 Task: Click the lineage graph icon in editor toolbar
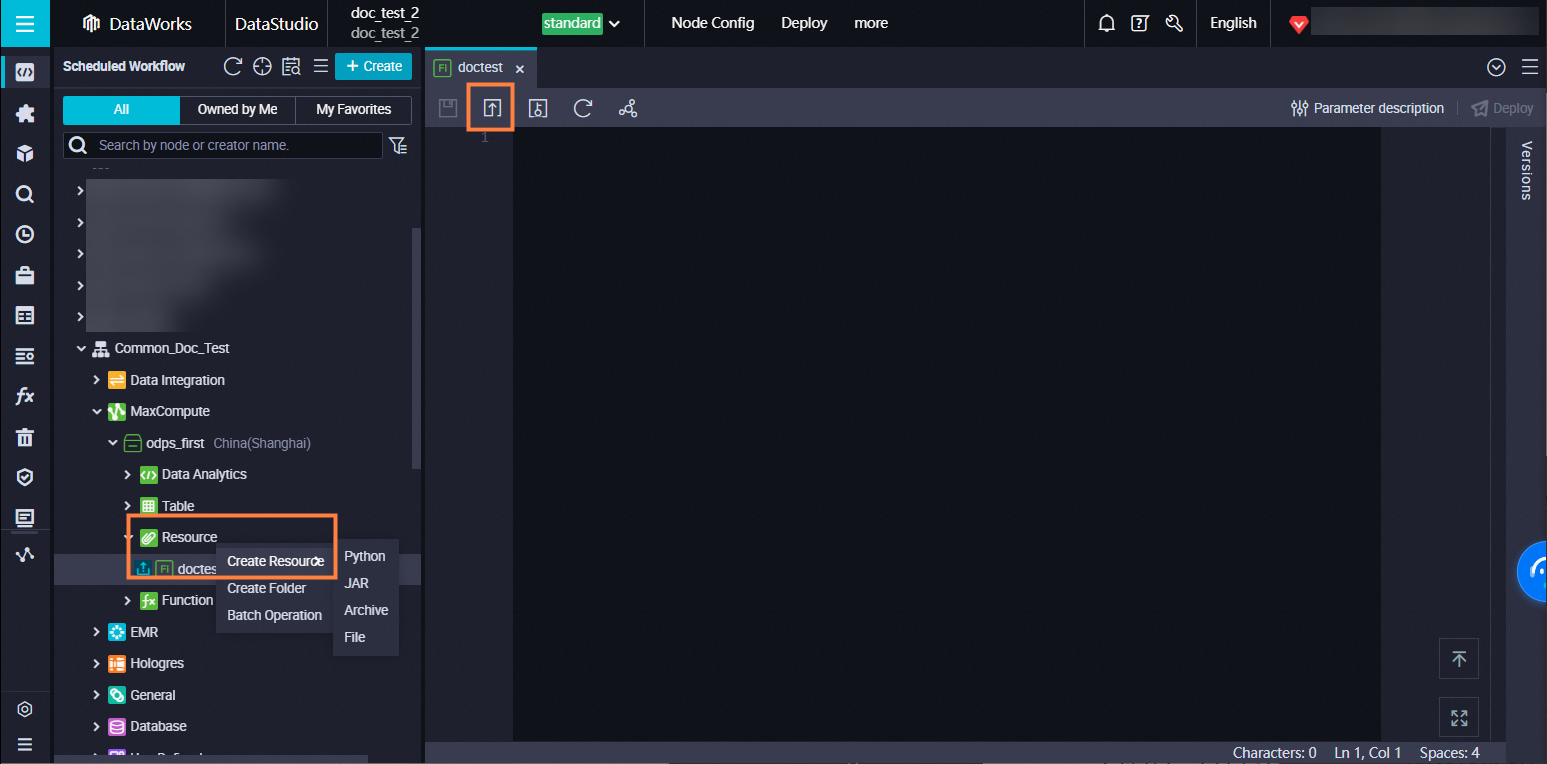click(x=628, y=108)
